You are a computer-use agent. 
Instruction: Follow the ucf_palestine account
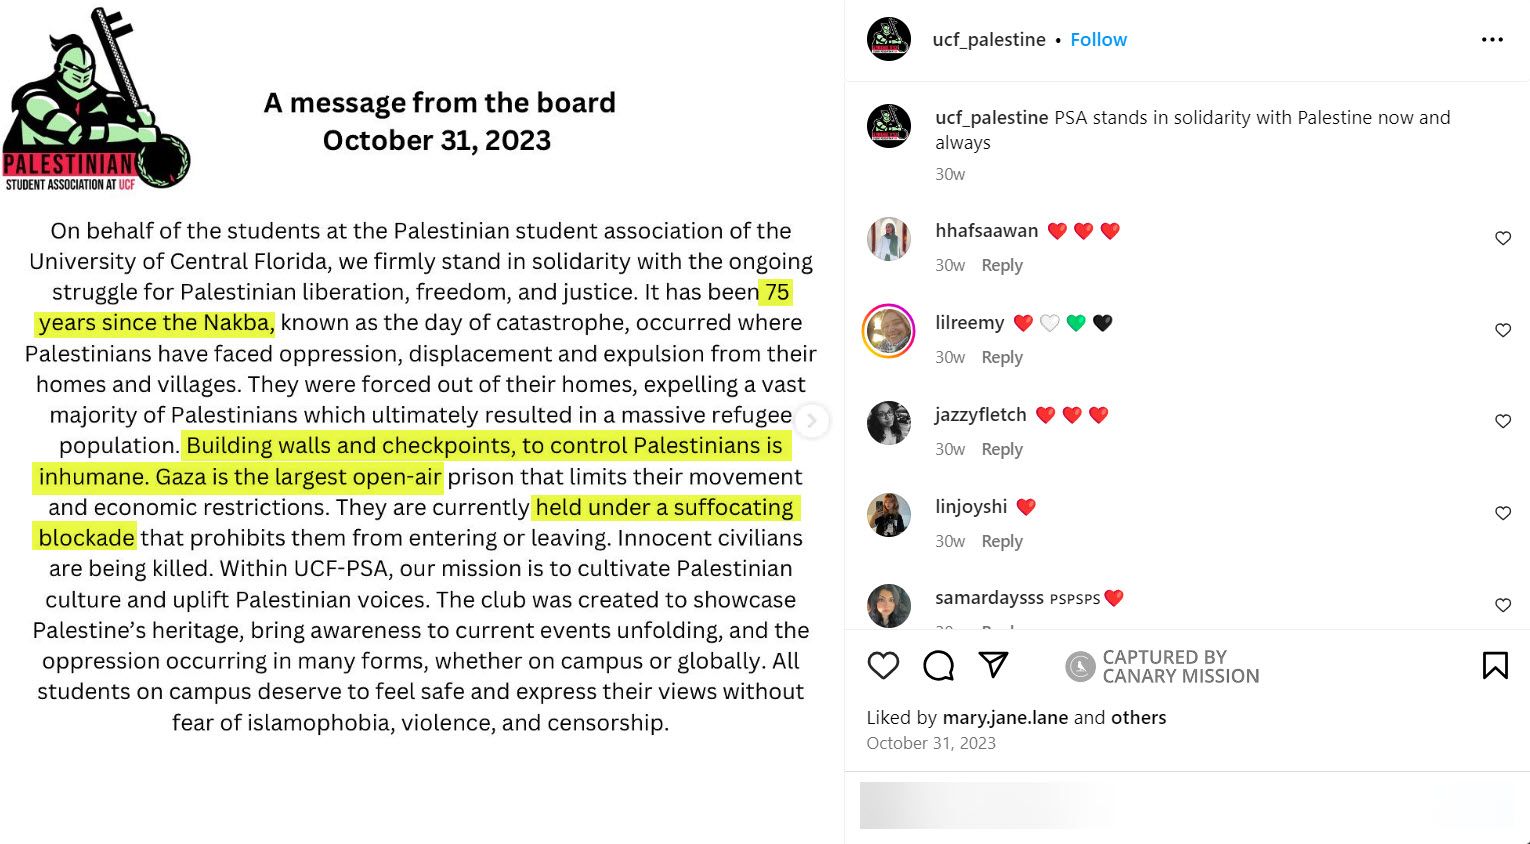(1098, 40)
